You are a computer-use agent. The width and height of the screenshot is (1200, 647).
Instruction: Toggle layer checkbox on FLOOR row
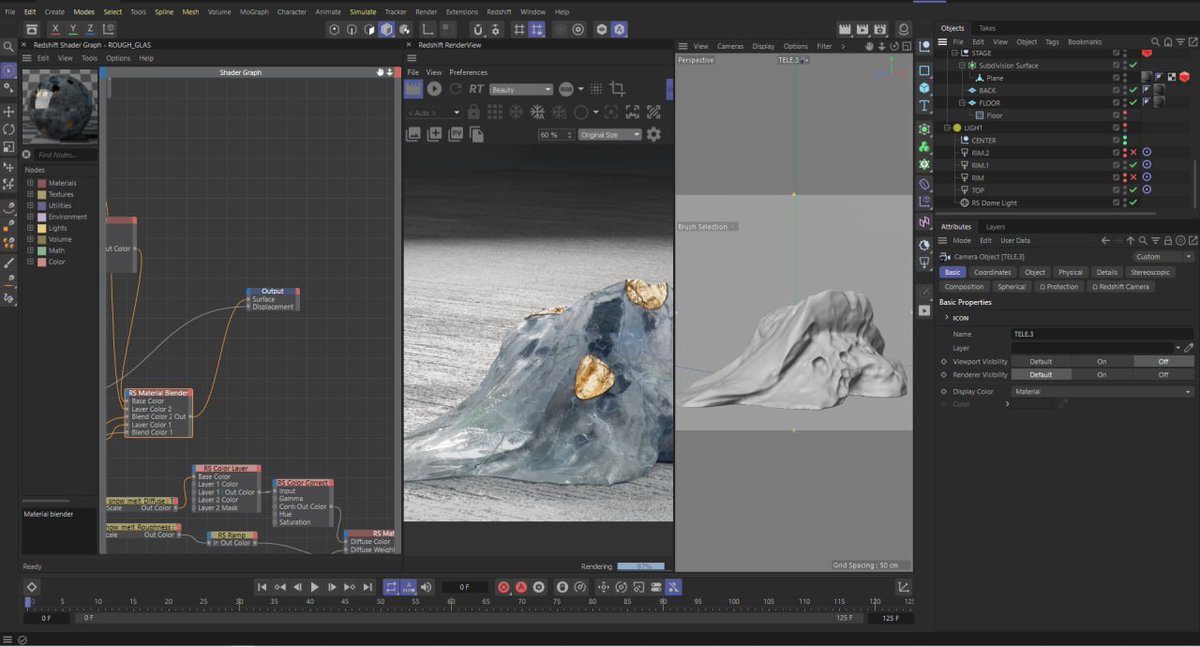coord(1117,103)
